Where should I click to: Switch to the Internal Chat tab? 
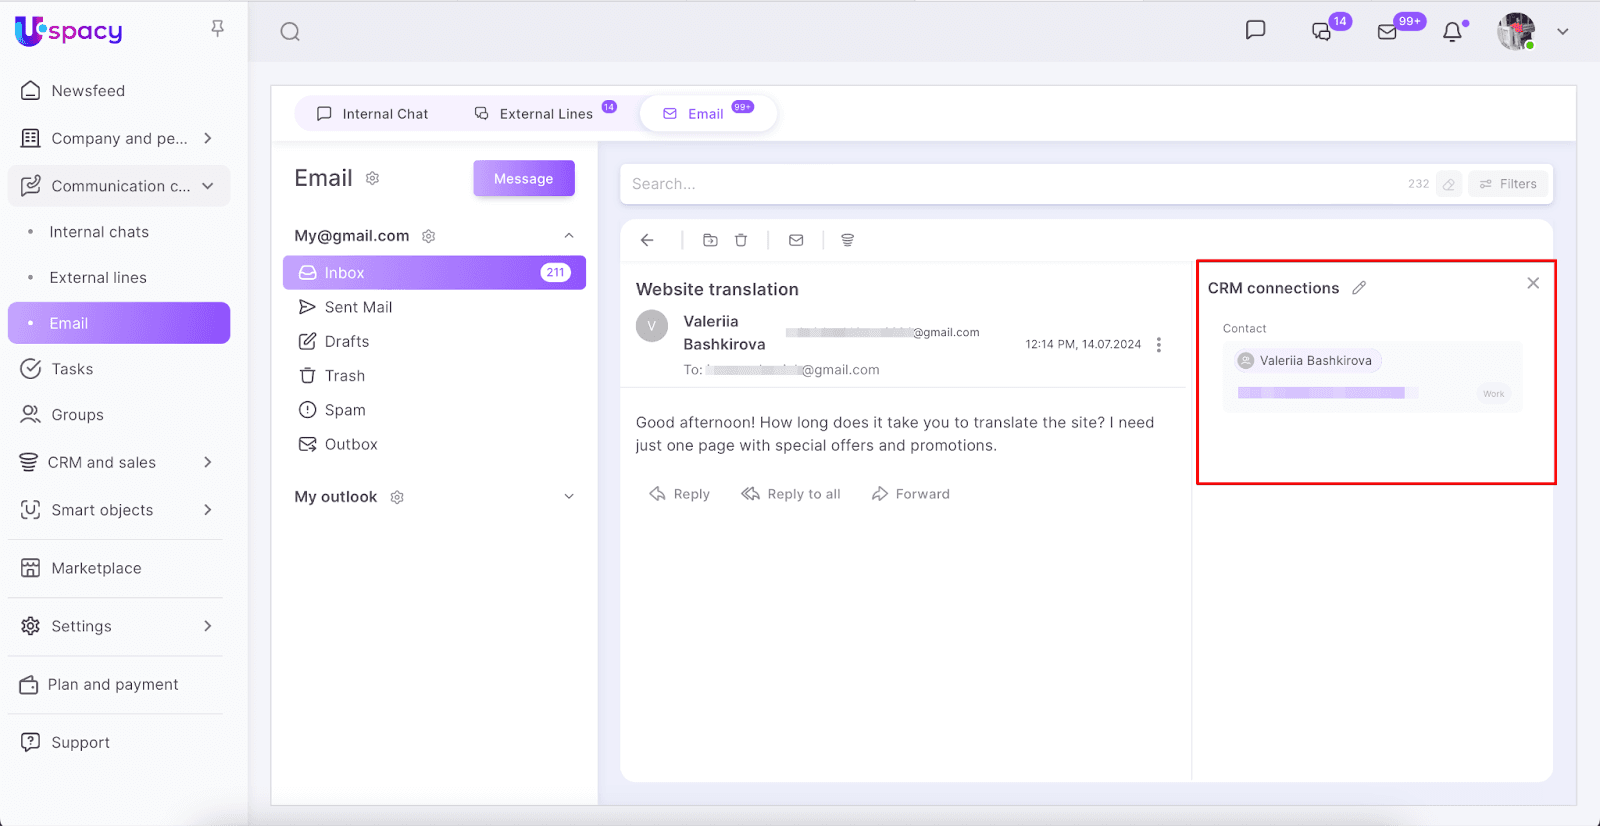pos(372,114)
